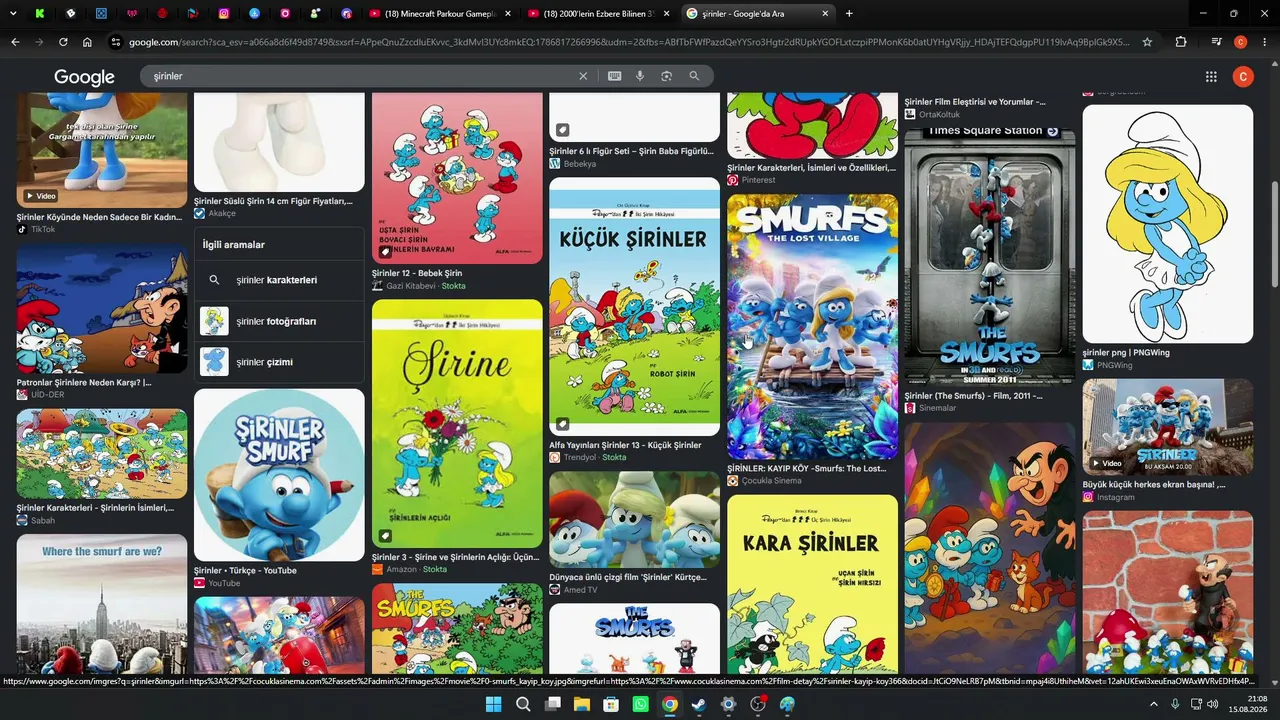This screenshot has width=1280, height=720.
Task: Open the Google apps grid
Action: click(x=1211, y=77)
